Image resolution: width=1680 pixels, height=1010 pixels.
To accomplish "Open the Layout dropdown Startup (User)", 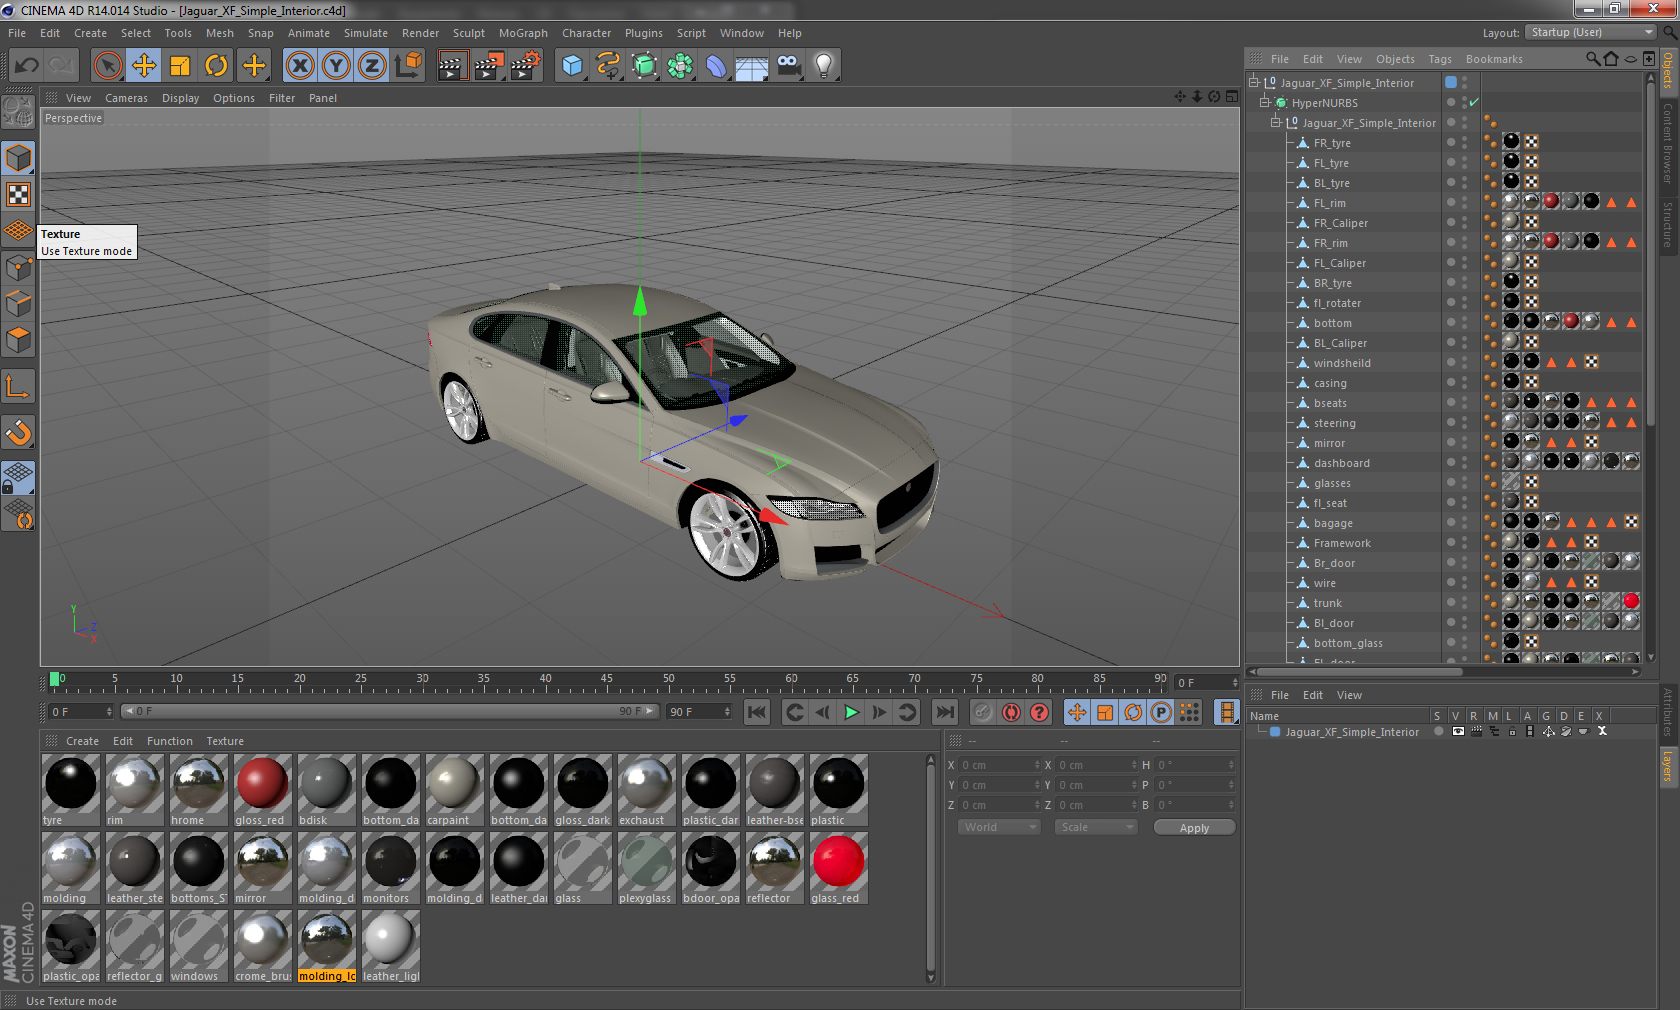I will pos(1591,33).
